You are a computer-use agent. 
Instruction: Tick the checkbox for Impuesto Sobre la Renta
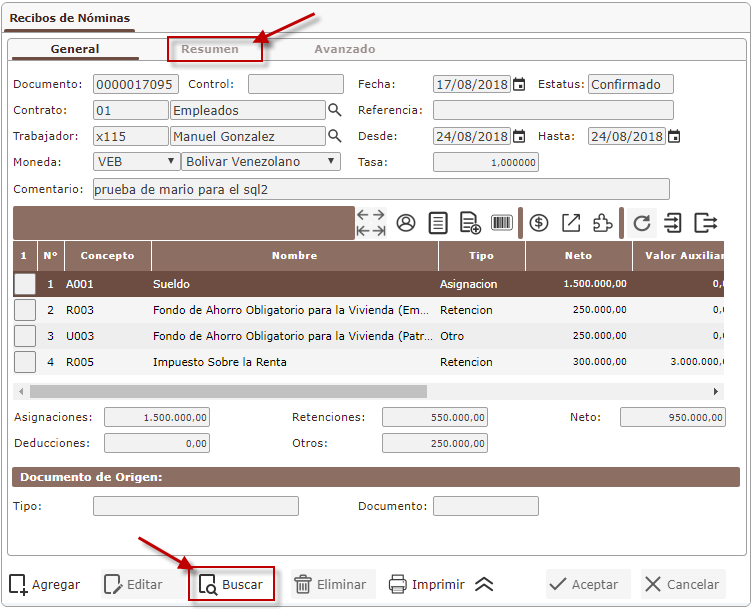point(25,362)
